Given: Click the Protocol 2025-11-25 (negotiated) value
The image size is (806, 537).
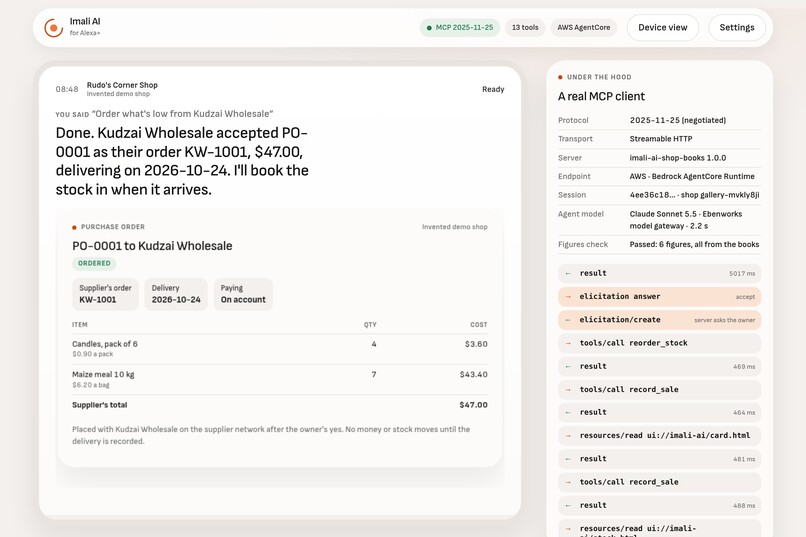Looking at the screenshot, I should pos(677,120).
